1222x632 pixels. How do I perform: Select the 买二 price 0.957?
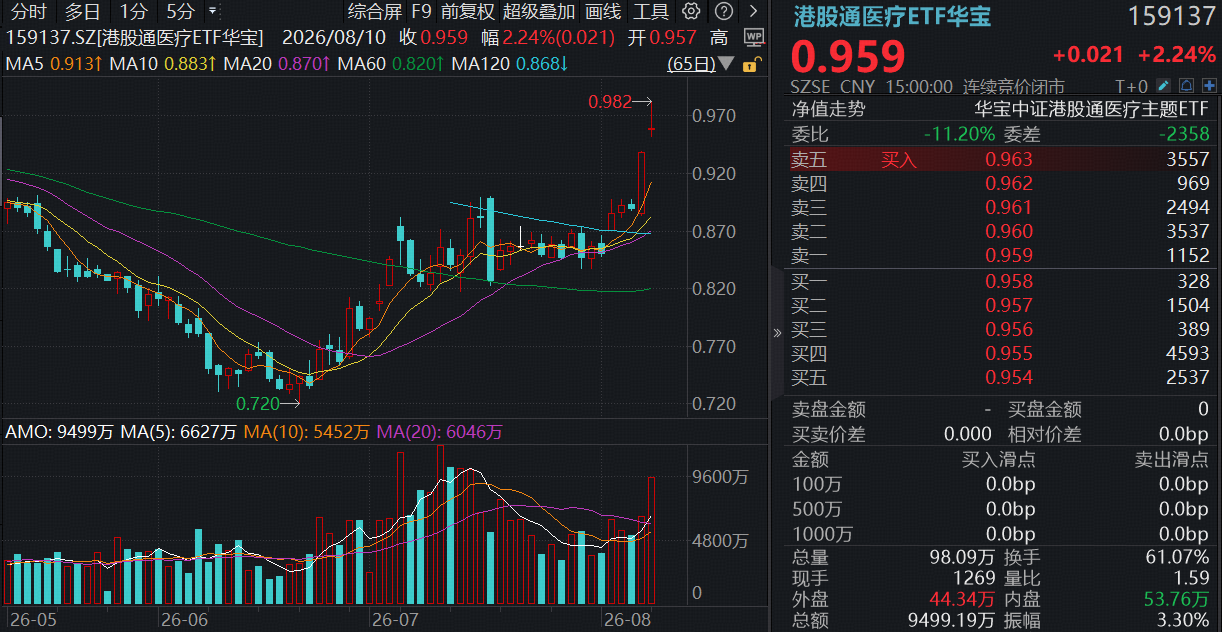tap(1009, 305)
